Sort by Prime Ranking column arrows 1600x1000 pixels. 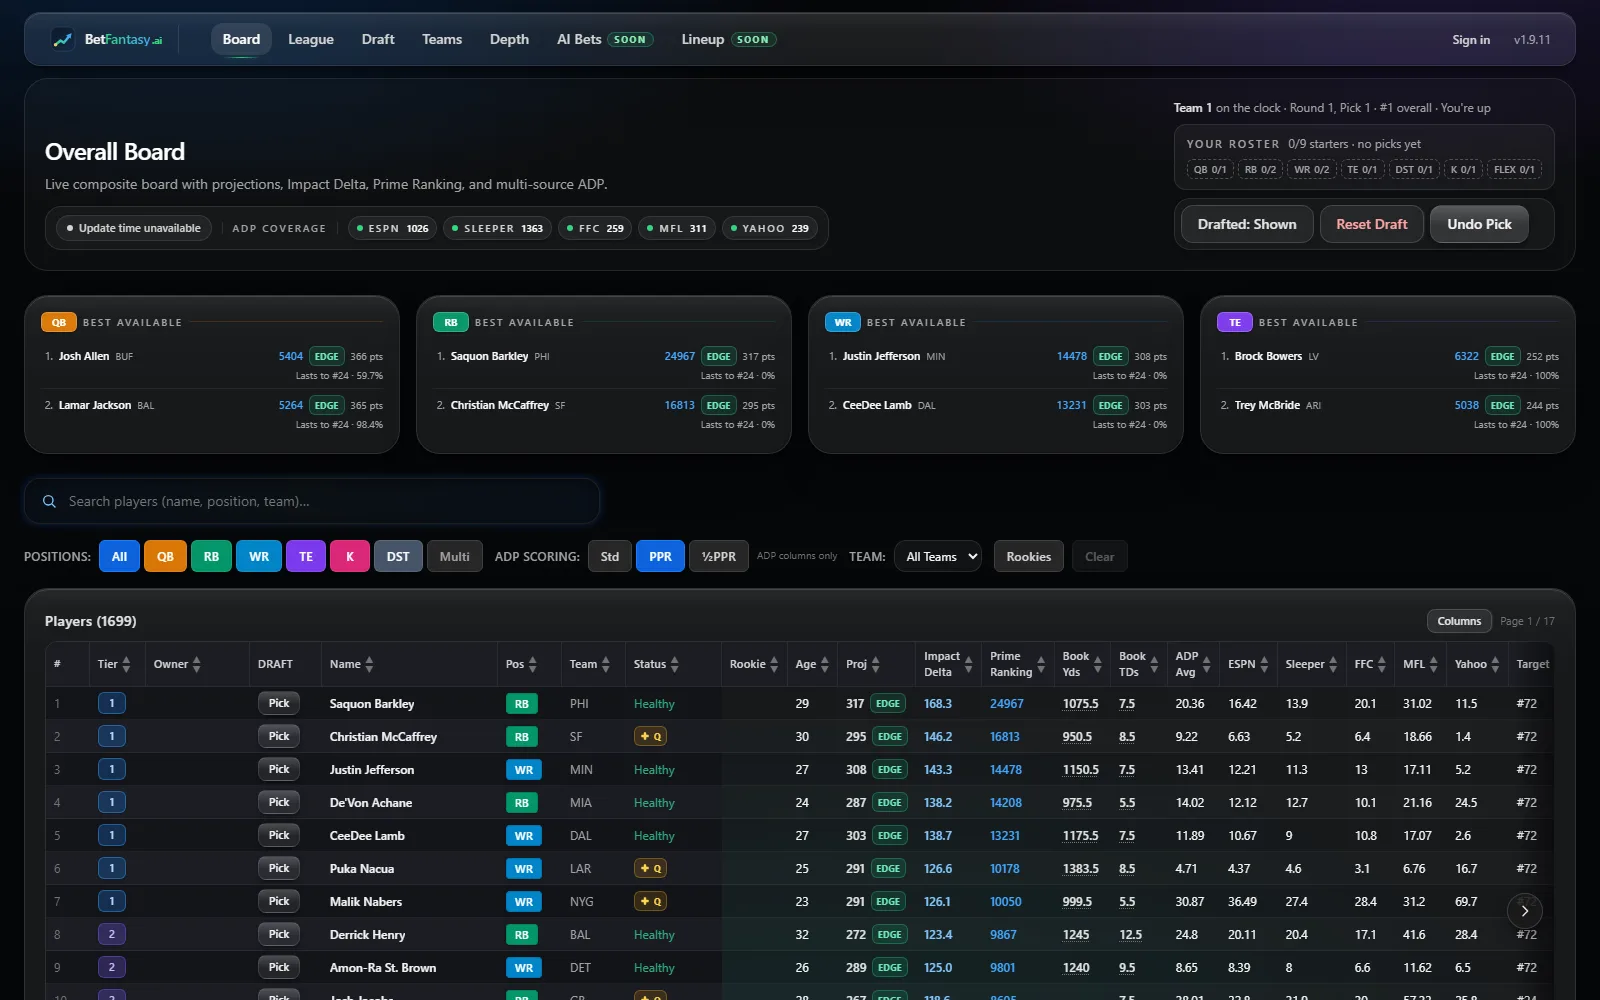(1041, 664)
